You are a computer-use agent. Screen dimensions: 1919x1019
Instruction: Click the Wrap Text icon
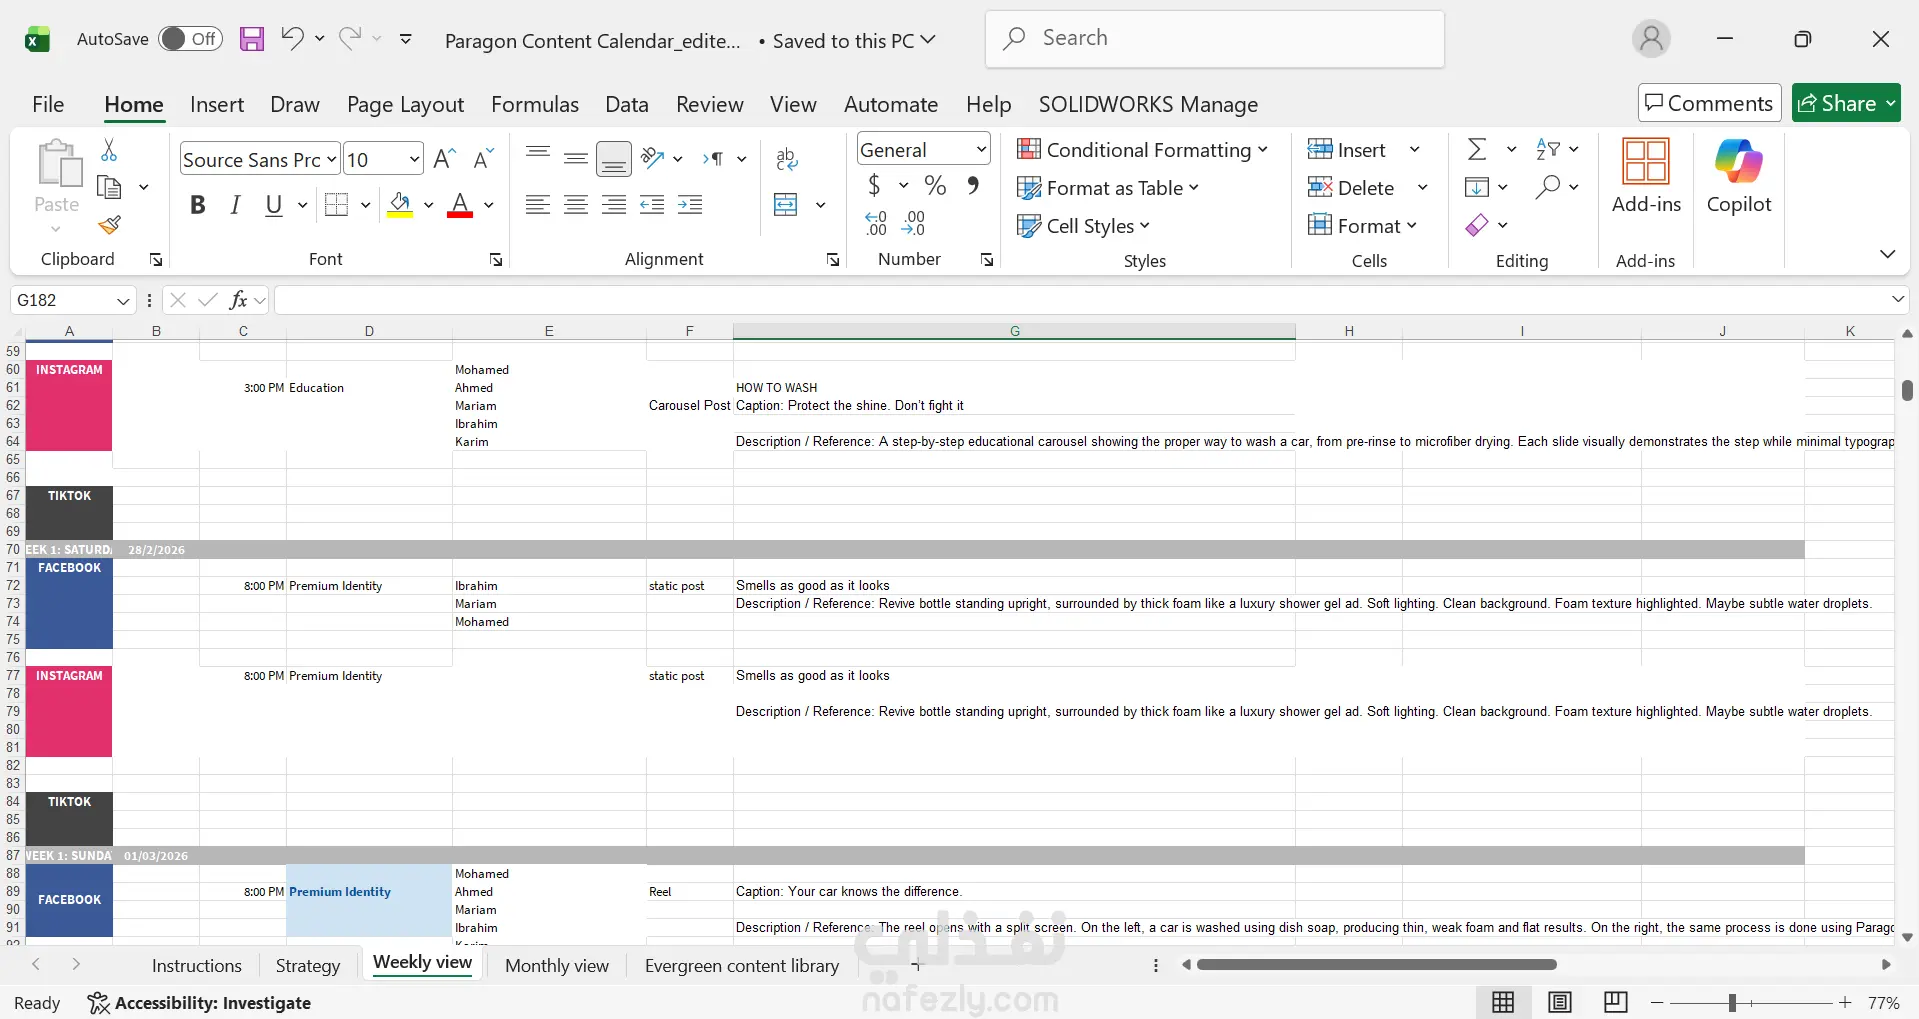point(787,159)
